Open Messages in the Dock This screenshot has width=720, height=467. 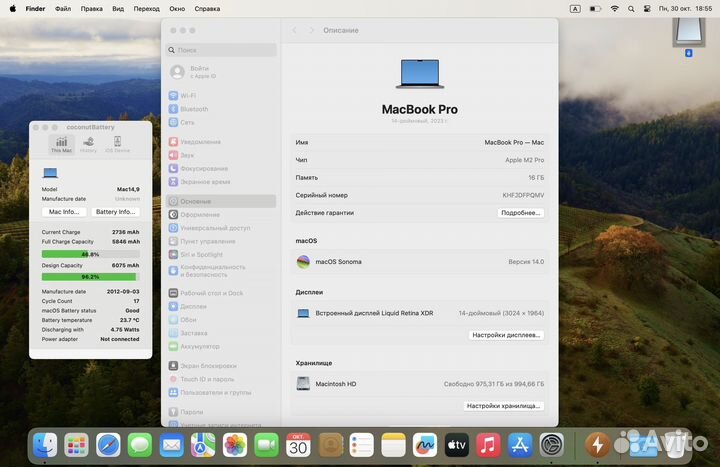tap(140, 444)
